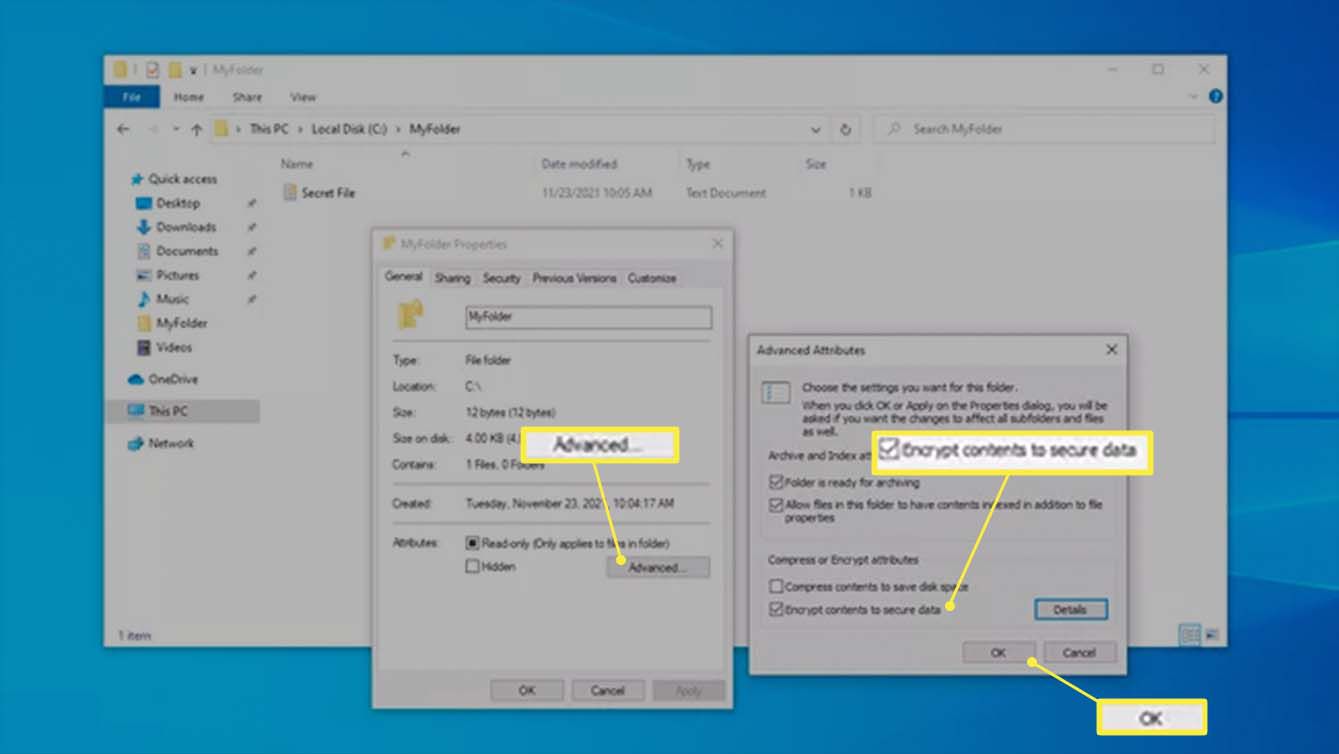This screenshot has width=1339, height=754.
Task: Toggle the Hidden attribute checkbox
Action: point(473,567)
